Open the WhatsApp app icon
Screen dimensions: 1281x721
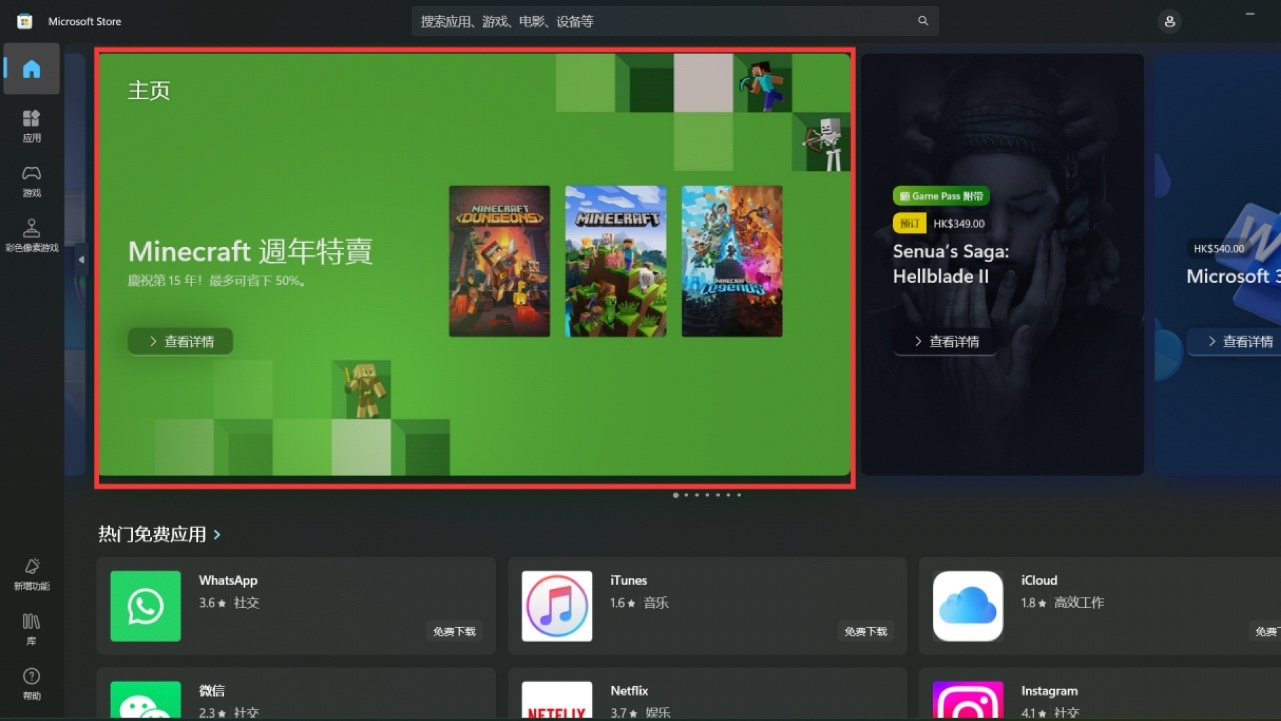[x=146, y=606]
